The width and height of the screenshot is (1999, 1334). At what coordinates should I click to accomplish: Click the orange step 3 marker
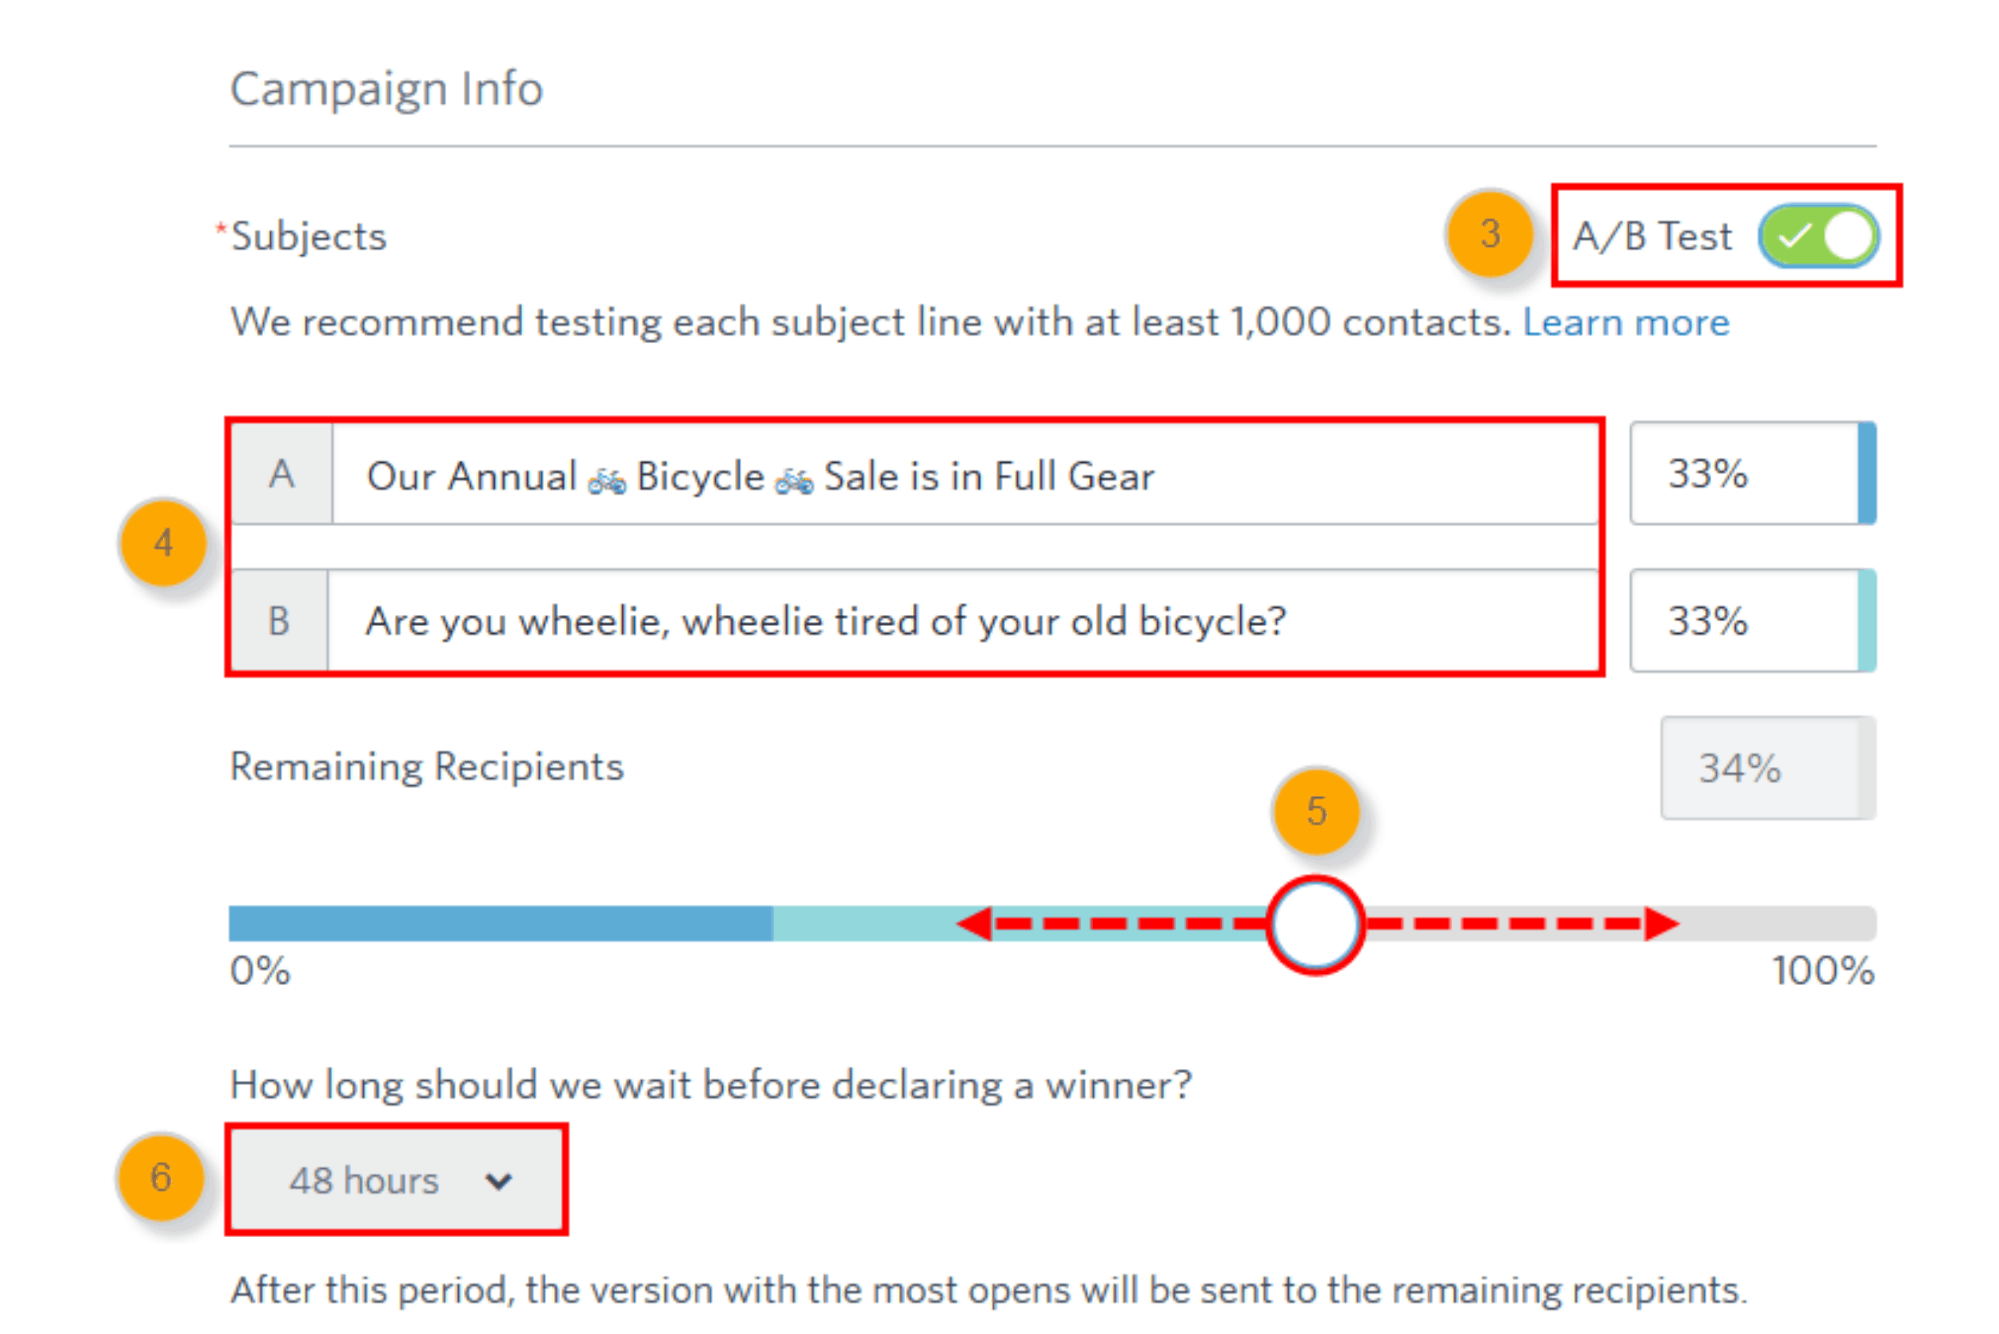(1490, 234)
